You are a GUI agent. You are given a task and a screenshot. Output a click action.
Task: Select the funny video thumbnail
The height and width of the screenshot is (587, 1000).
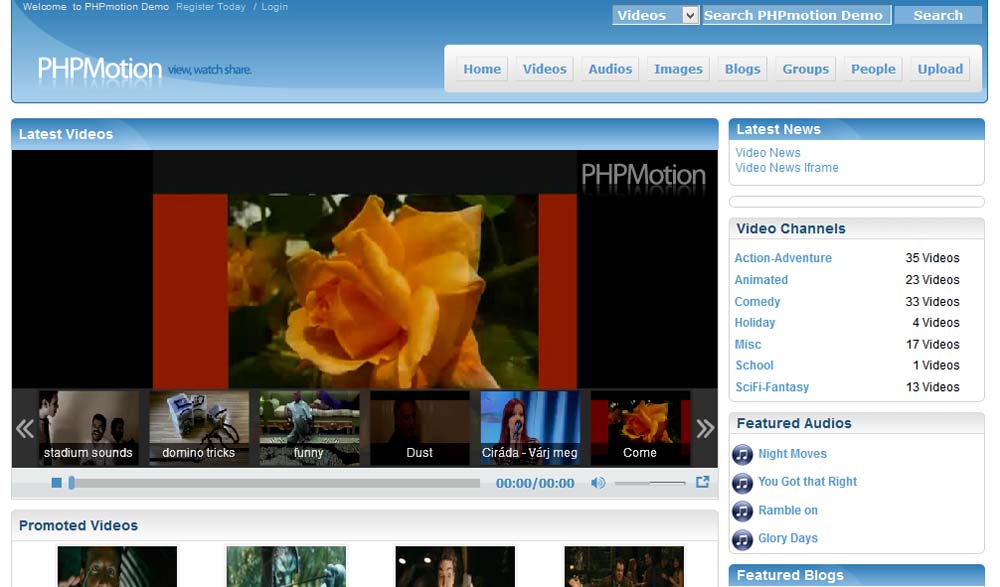tap(309, 428)
